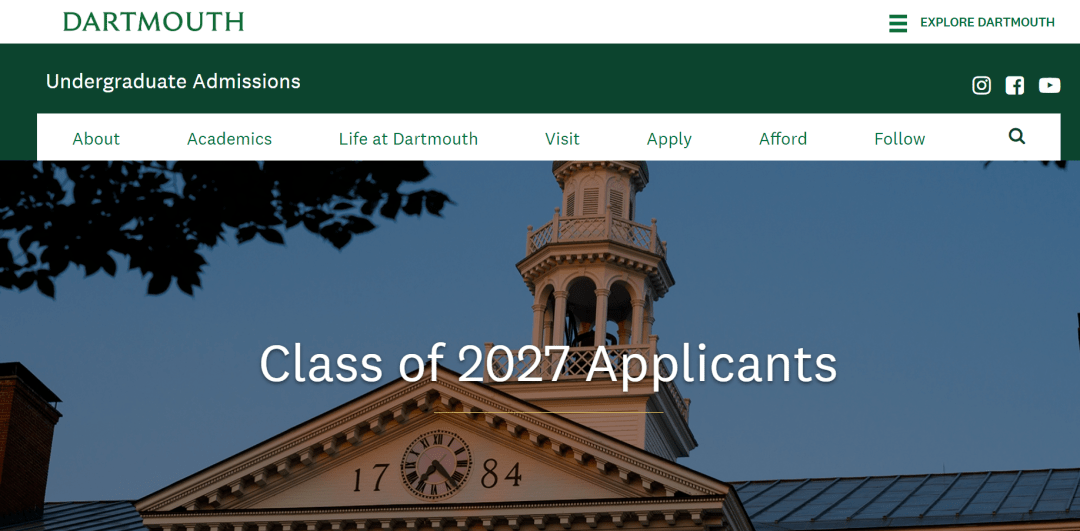Go to Undergraduate Admissions home link
Screen dimensions: 1080x531
[173, 81]
